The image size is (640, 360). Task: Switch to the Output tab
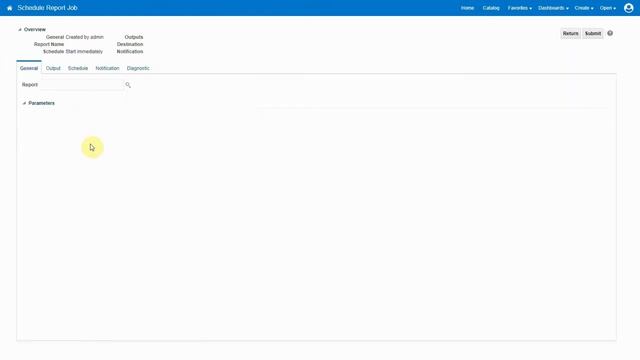[53, 68]
